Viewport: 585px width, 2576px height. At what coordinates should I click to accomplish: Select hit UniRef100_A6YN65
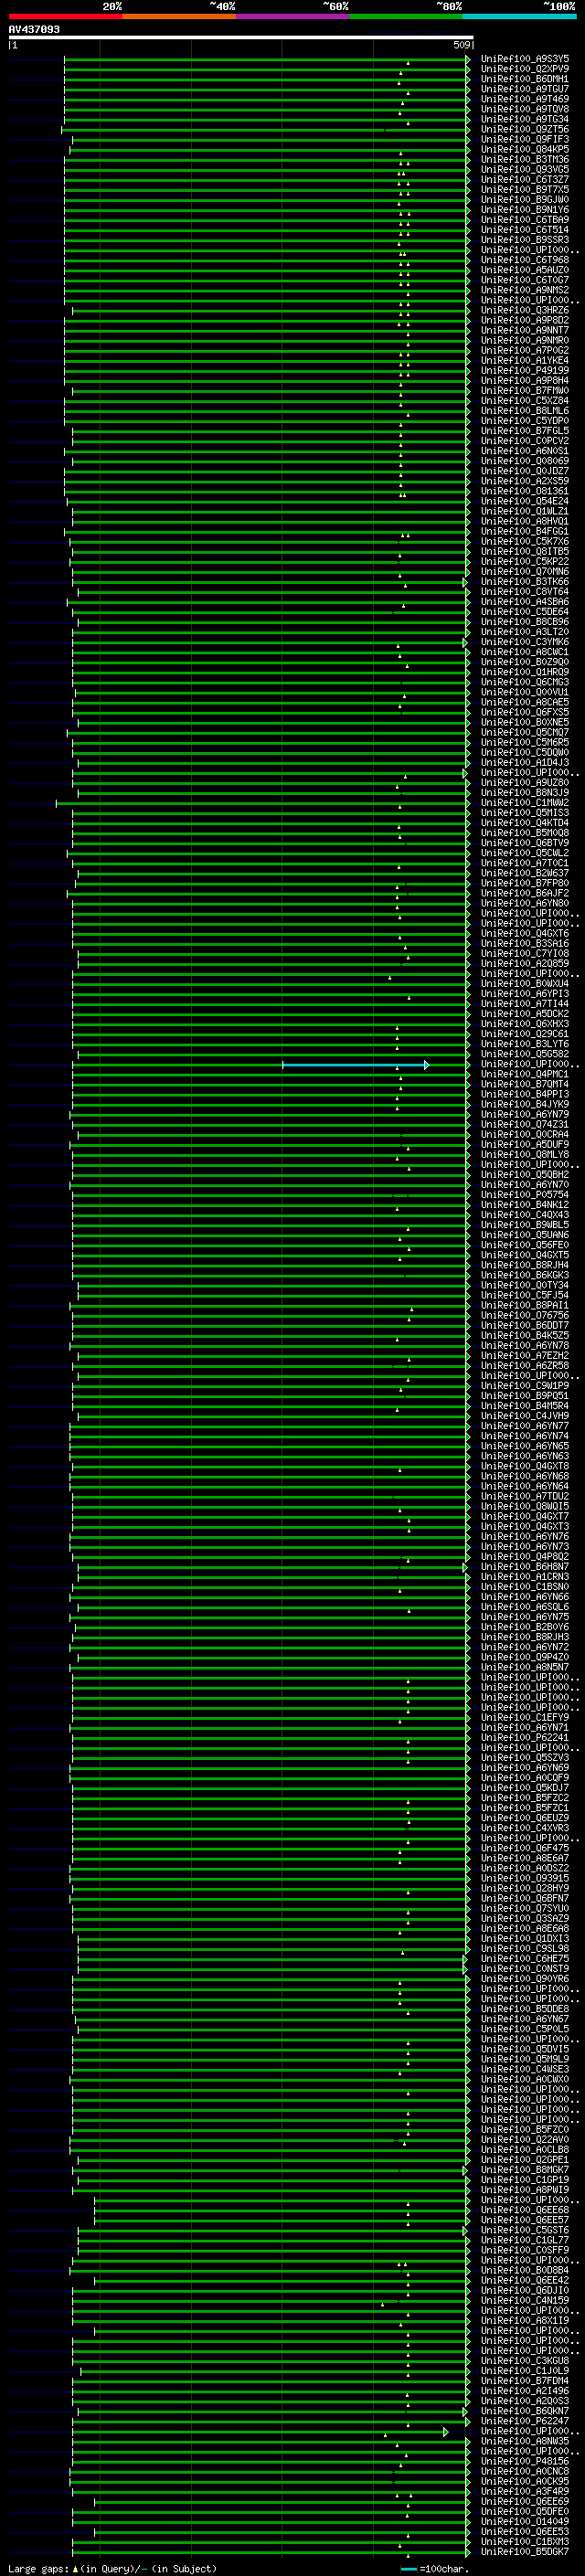click(x=525, y=1447)
